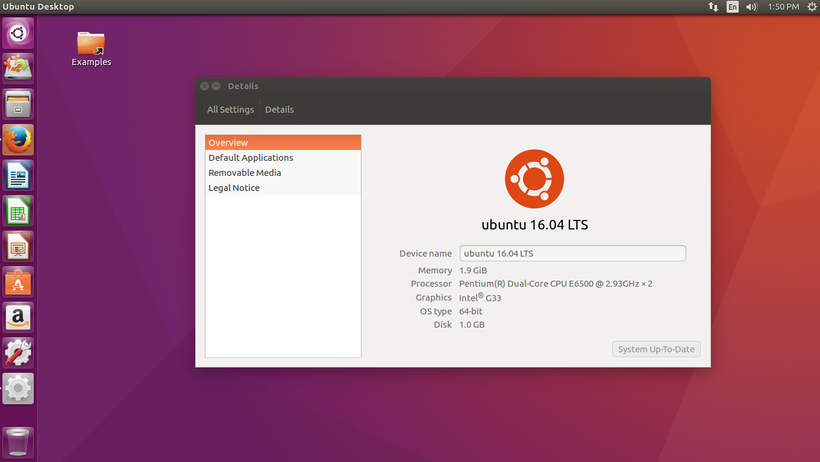Click the Pentium(R) Dual-Core processor text
Image resolution: width=820 pixels, height=462 pixels.
pyautogui.click(x=555, y=284)
